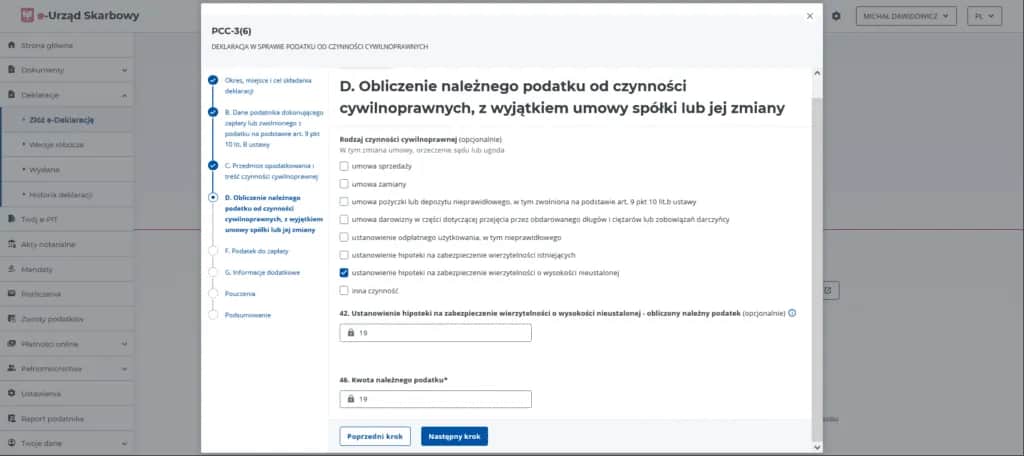This screenshot has height=456, width=1024.
Task: Click the external-link icon button behind dialog
Action: point(829,290)
